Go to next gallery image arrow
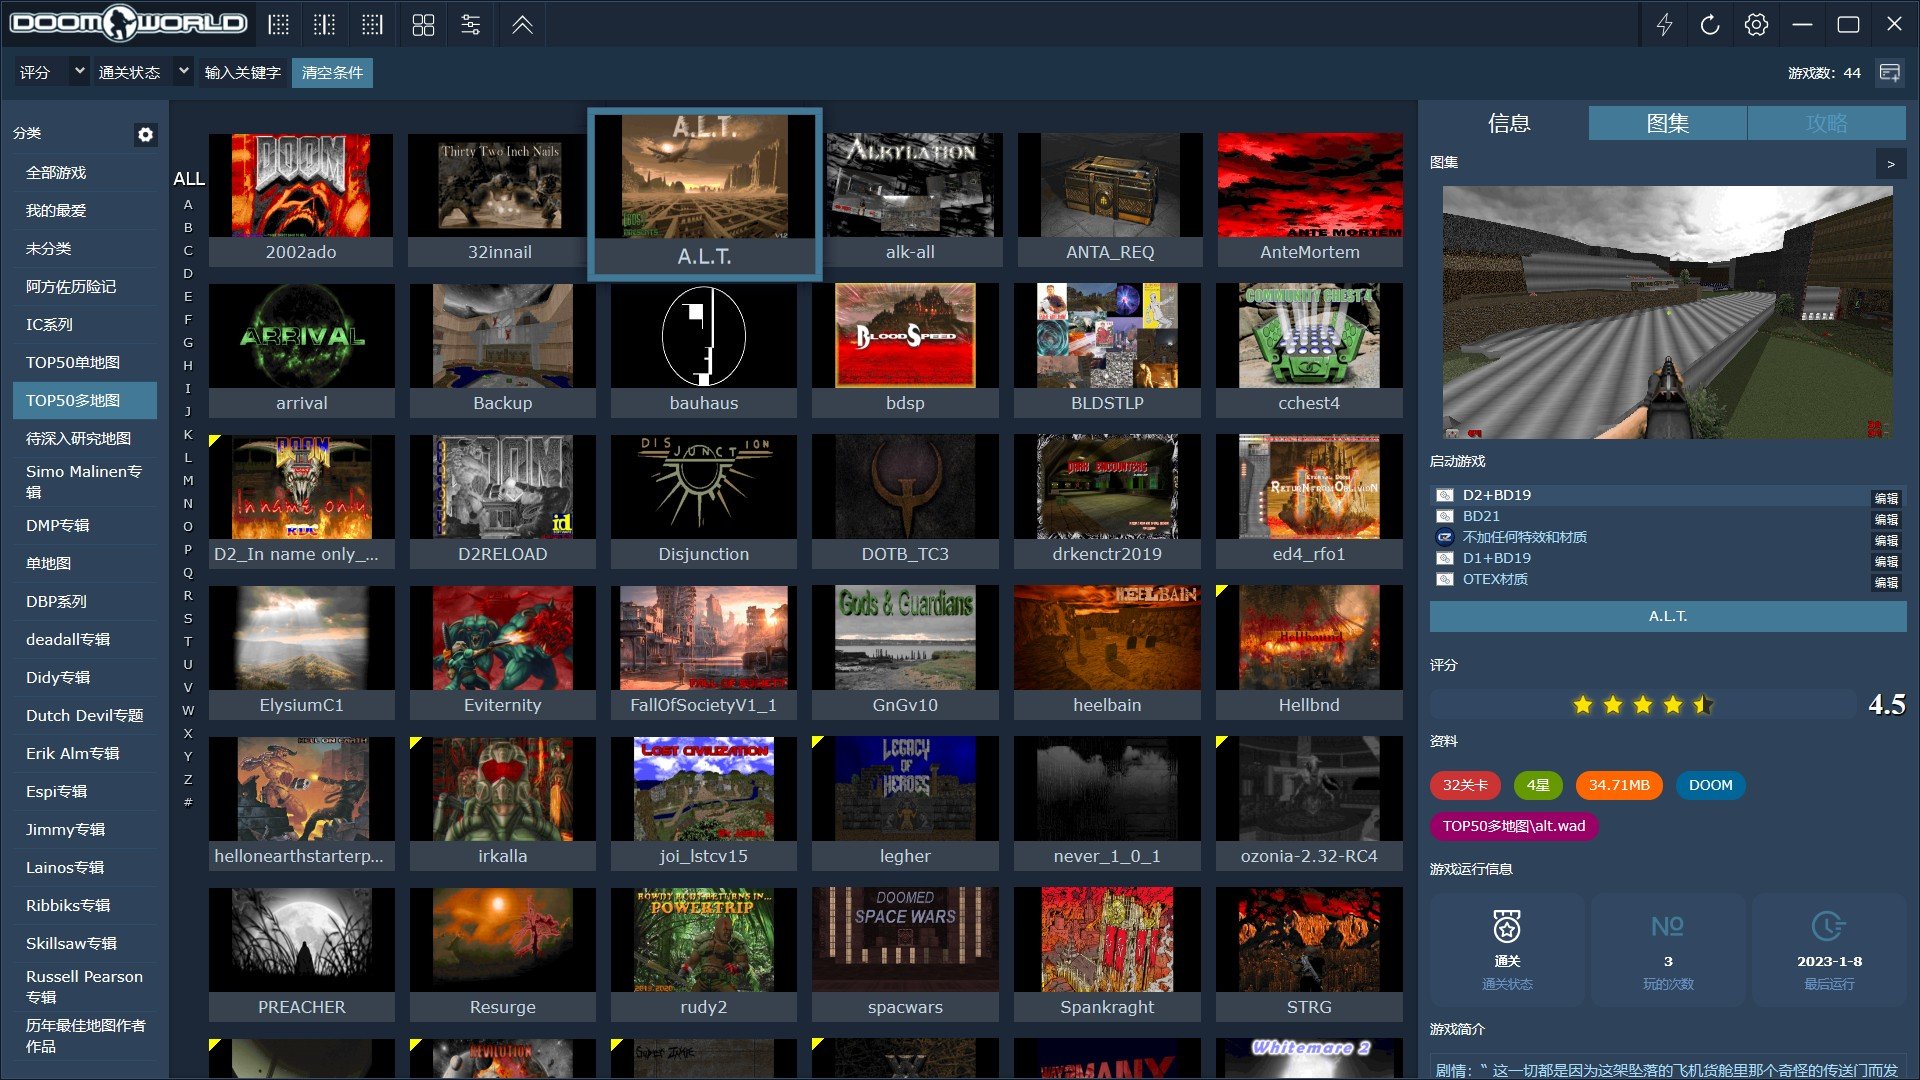Viewport: 1920px width, 1080px height. click(x=1891, y=164)
